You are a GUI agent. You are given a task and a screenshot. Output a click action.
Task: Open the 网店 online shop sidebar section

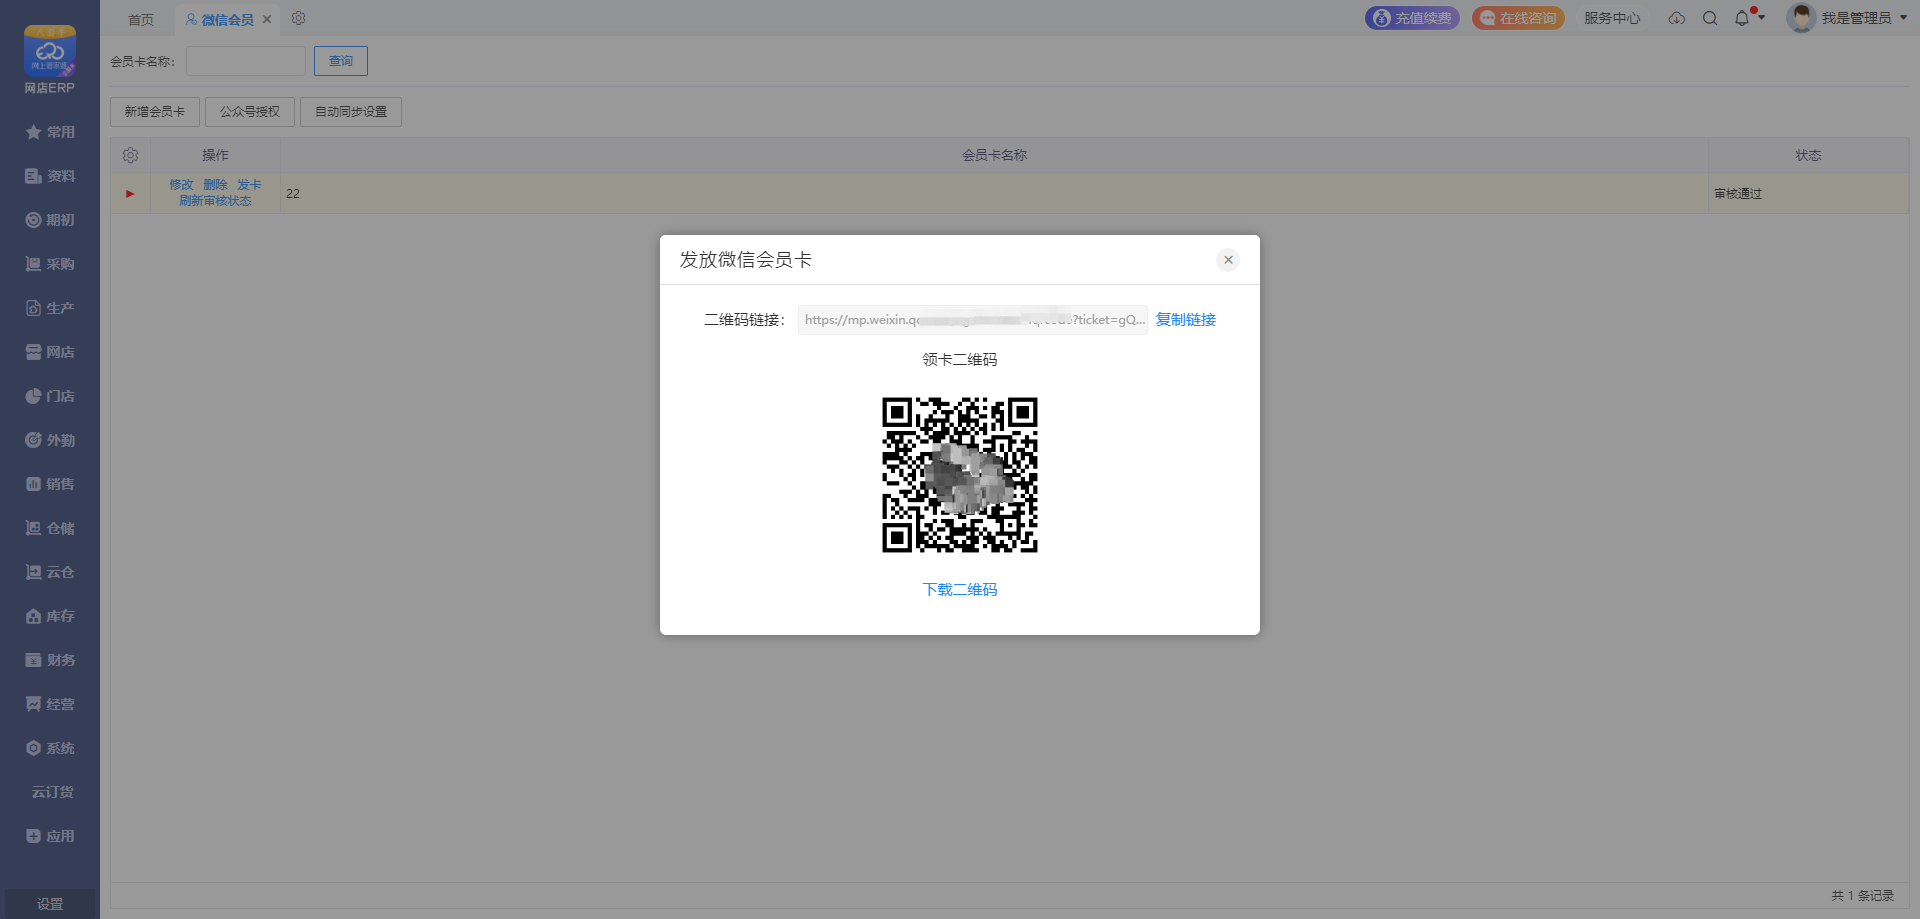[x=50, y=352]
